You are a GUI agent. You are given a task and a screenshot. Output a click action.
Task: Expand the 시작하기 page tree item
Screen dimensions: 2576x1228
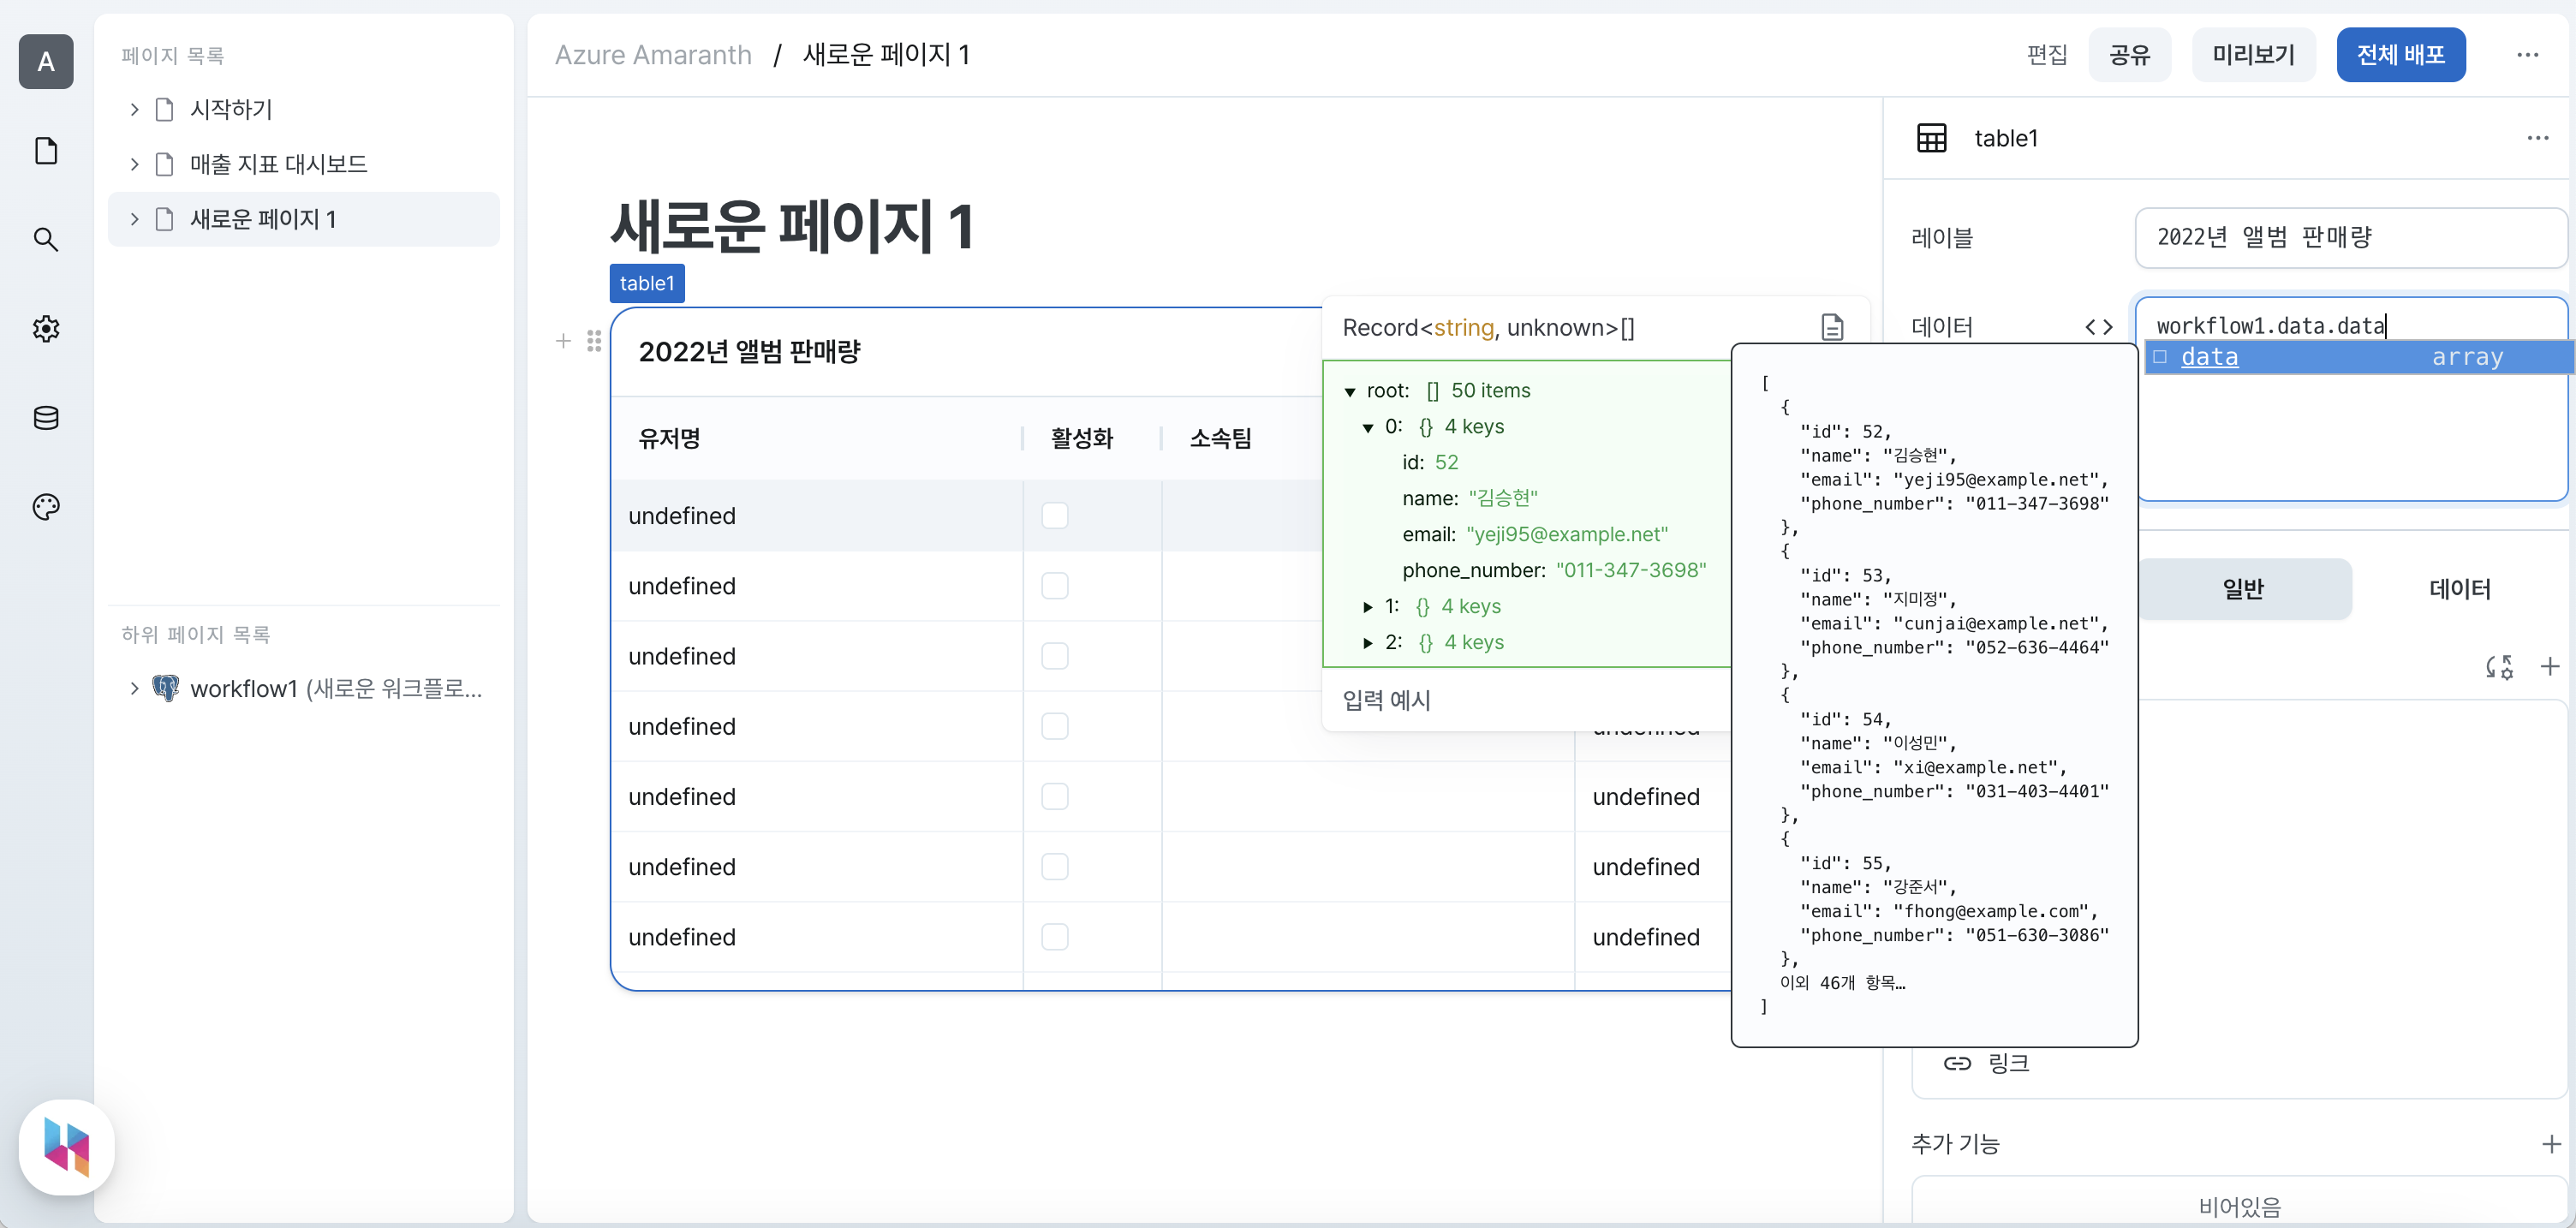coord(134,109)
